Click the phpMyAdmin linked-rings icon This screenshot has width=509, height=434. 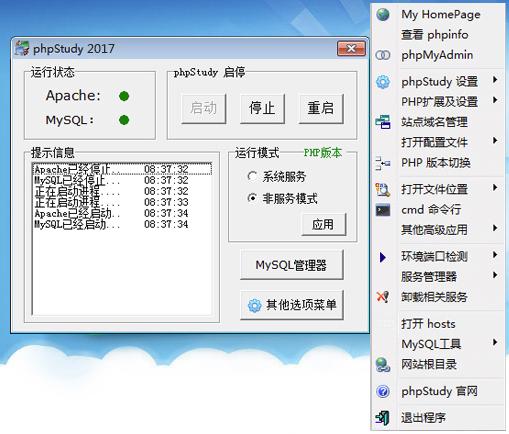click(x=383, y=55)
